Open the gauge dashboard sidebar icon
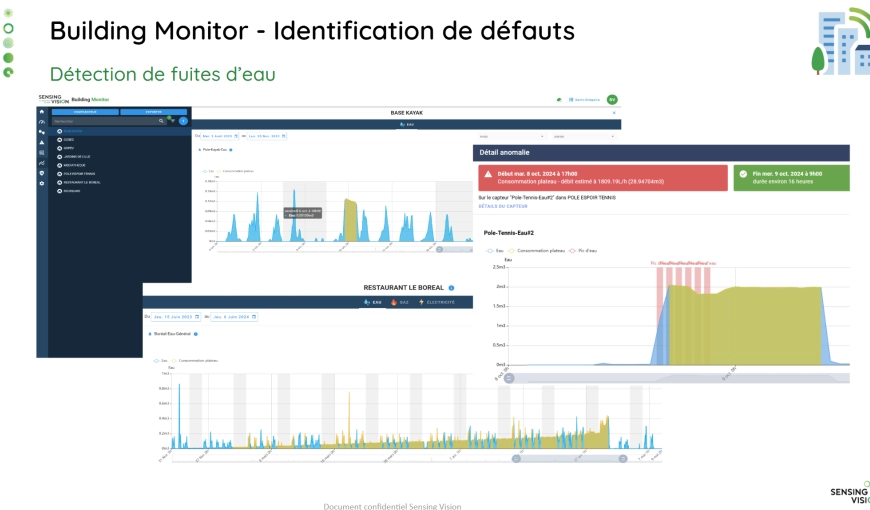The image size is (870, 510). click(x=42, y=122)
